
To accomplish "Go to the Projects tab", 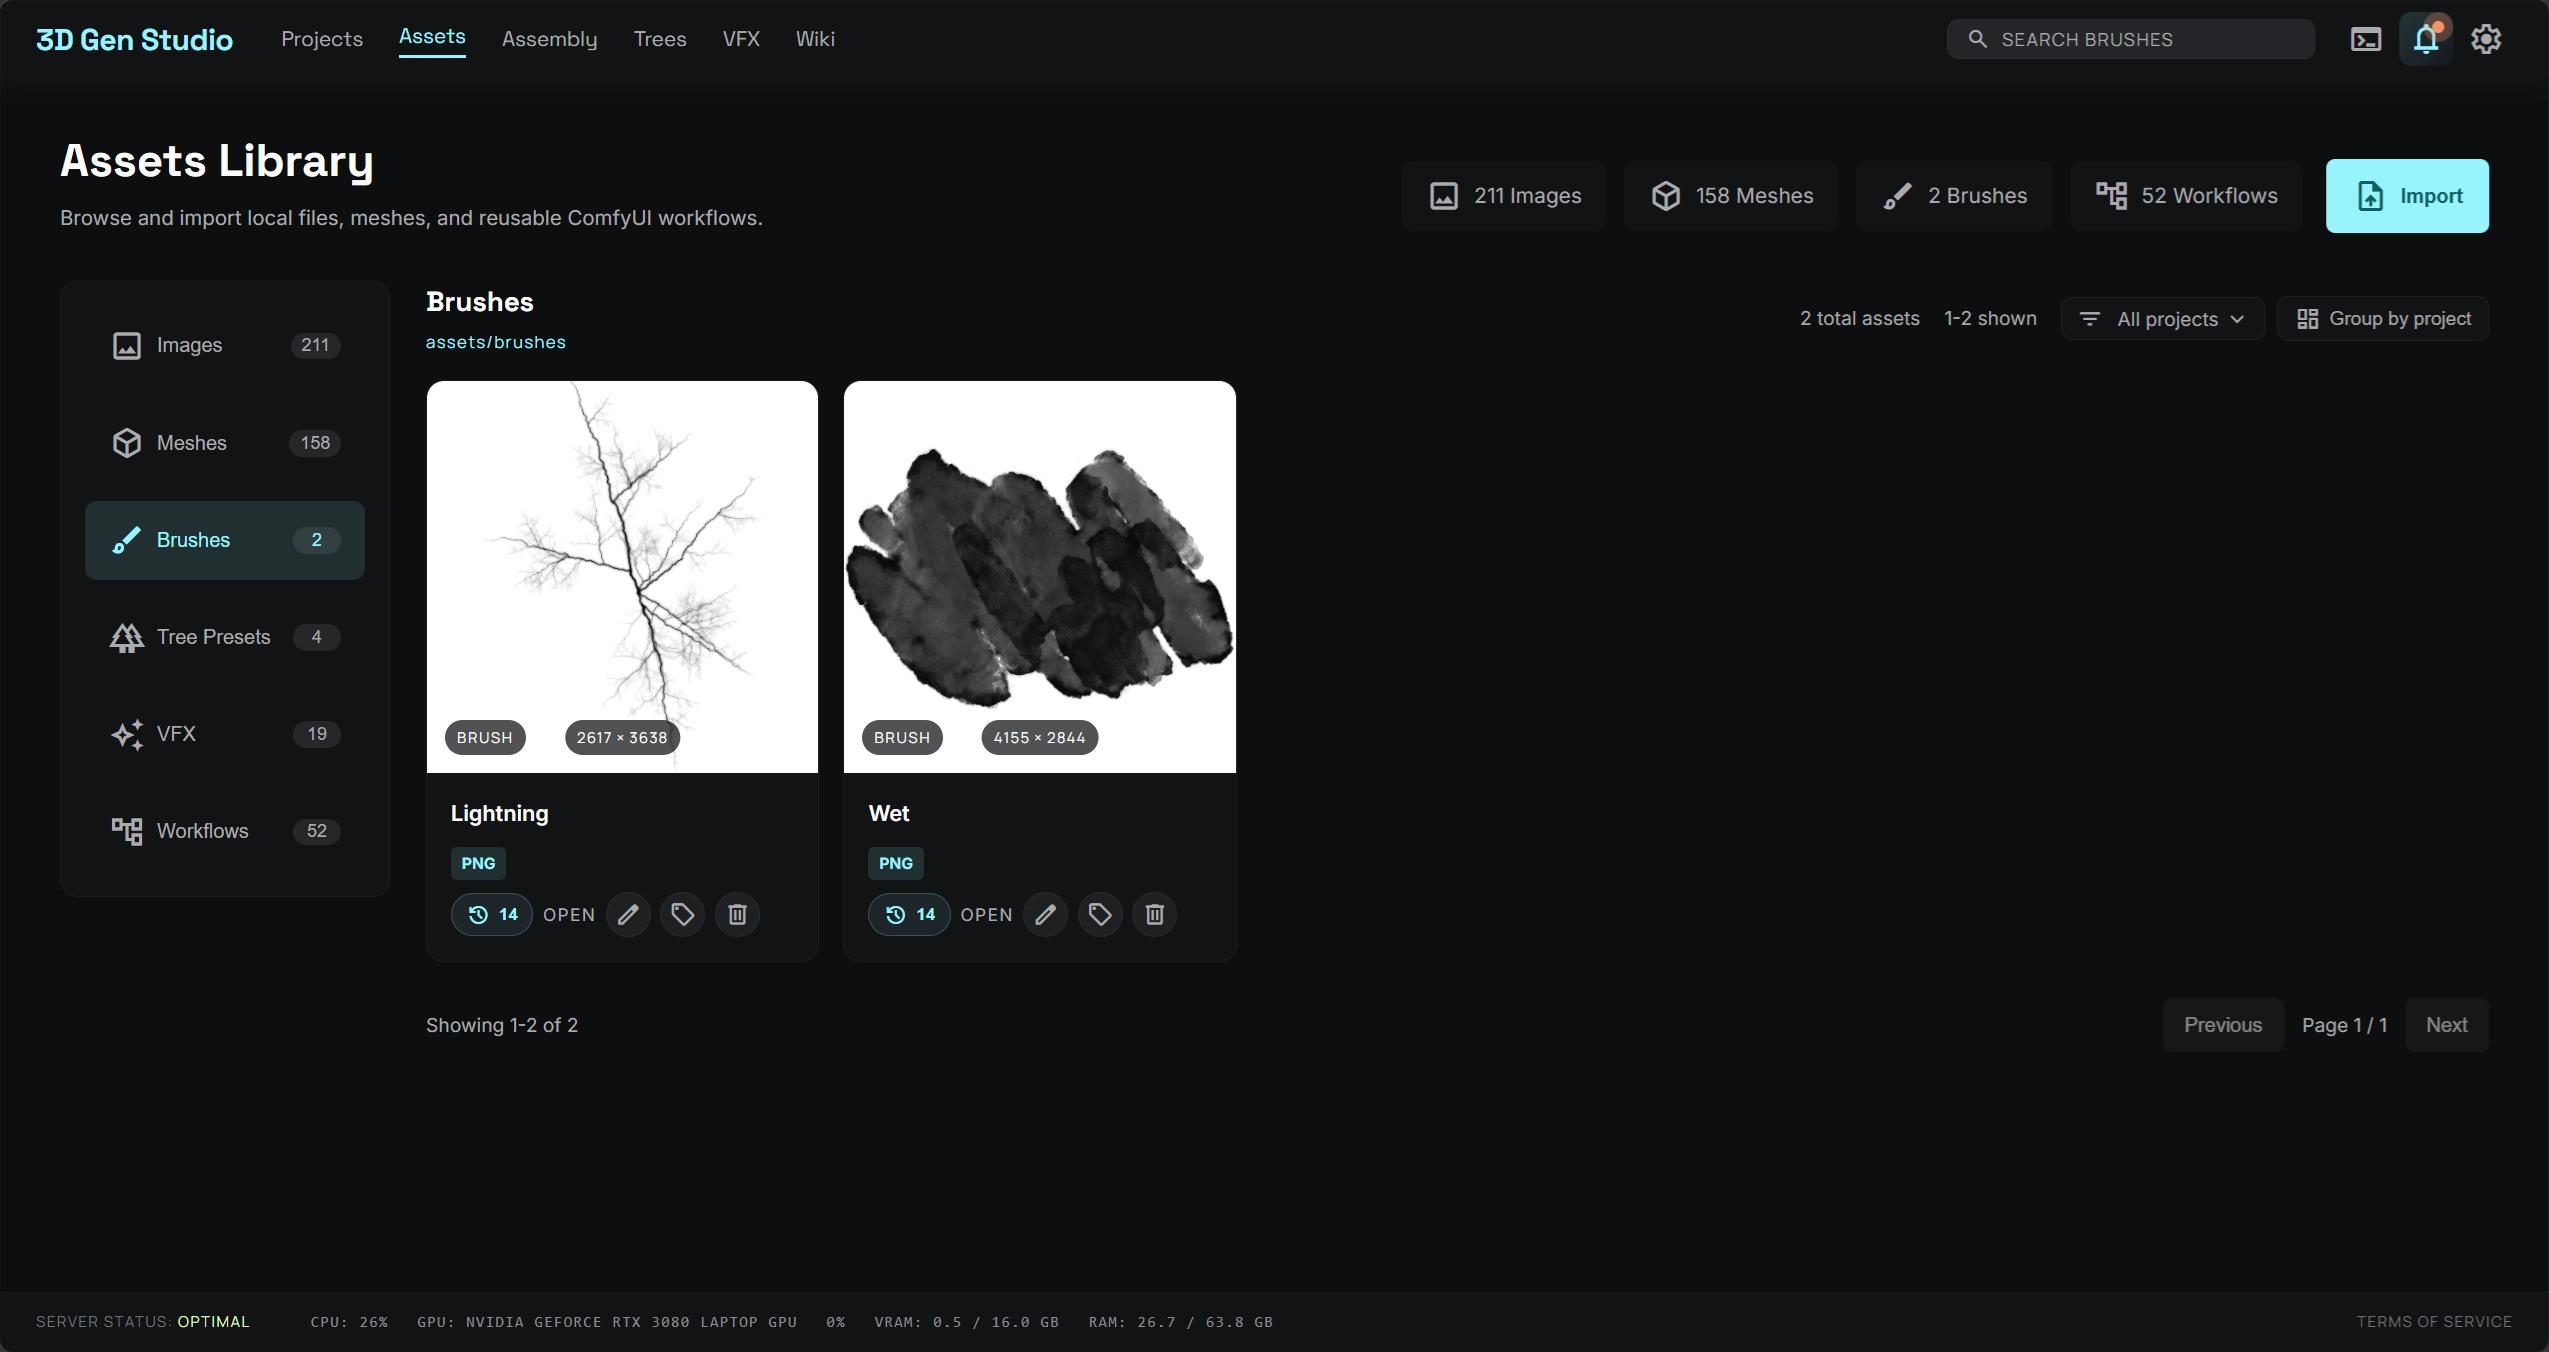I will point(322,39).
